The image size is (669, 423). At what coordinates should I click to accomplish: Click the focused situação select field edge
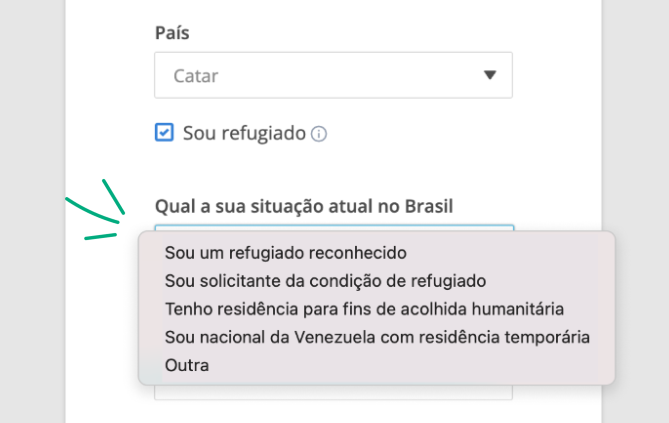pyautogui.click(x=334, y=228)
